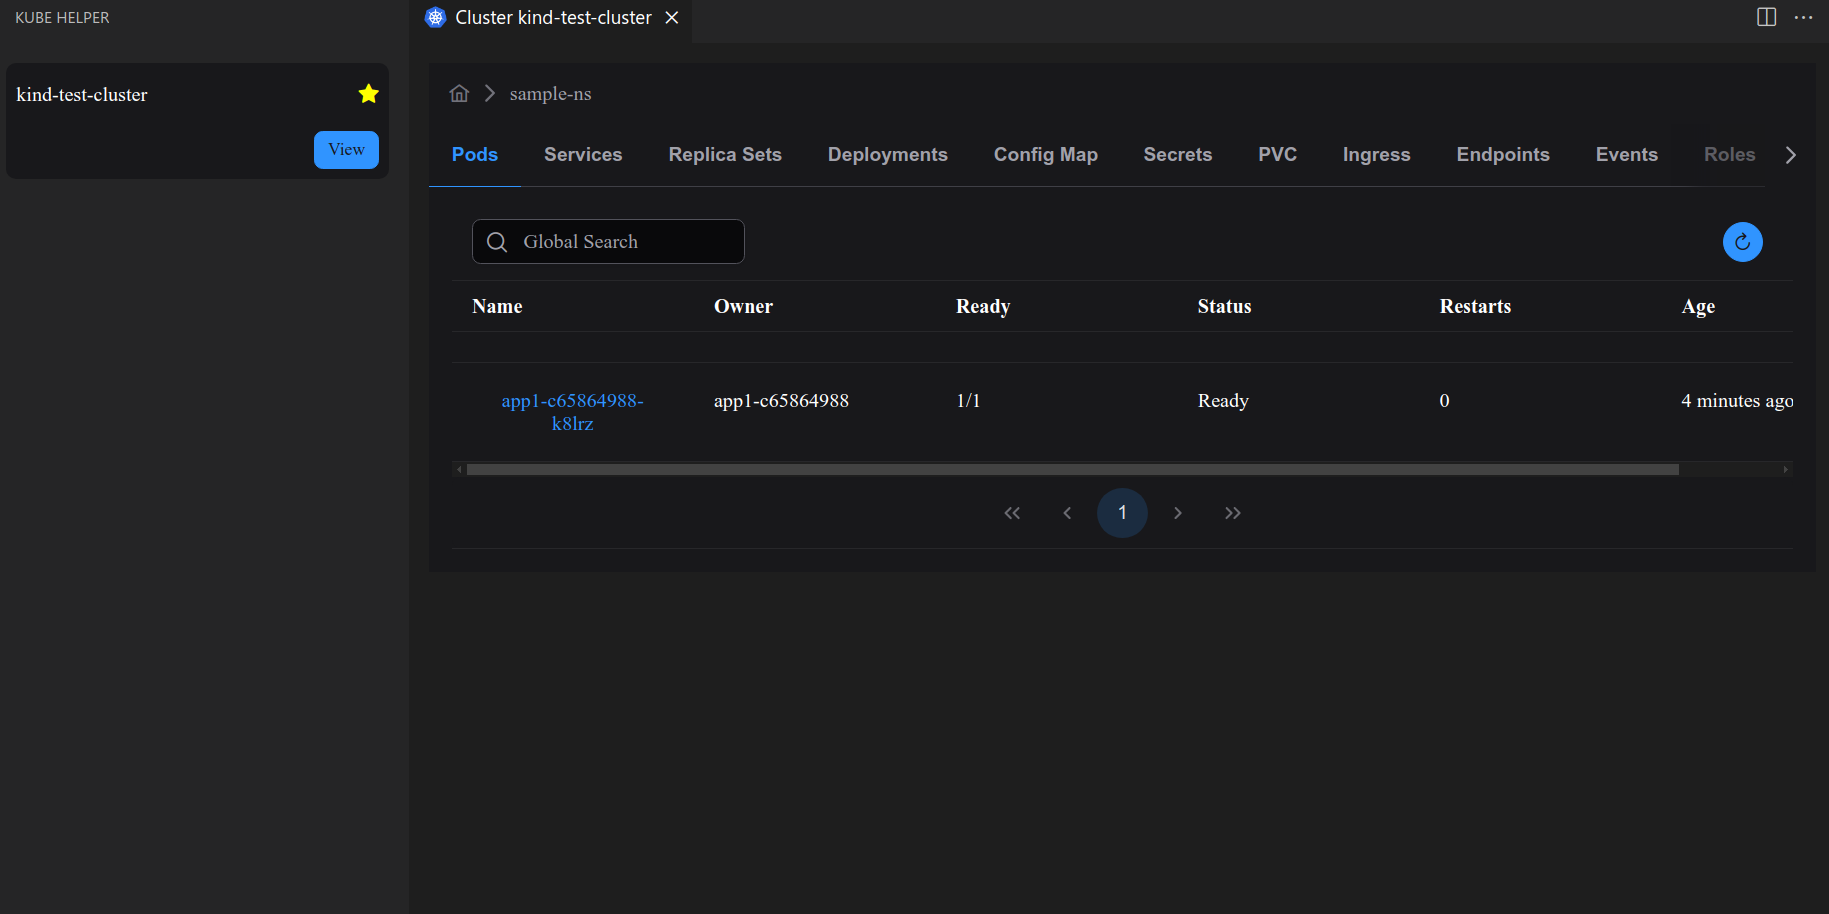
Task: Switch to the Events tab
Action: tap(1627, 155)
